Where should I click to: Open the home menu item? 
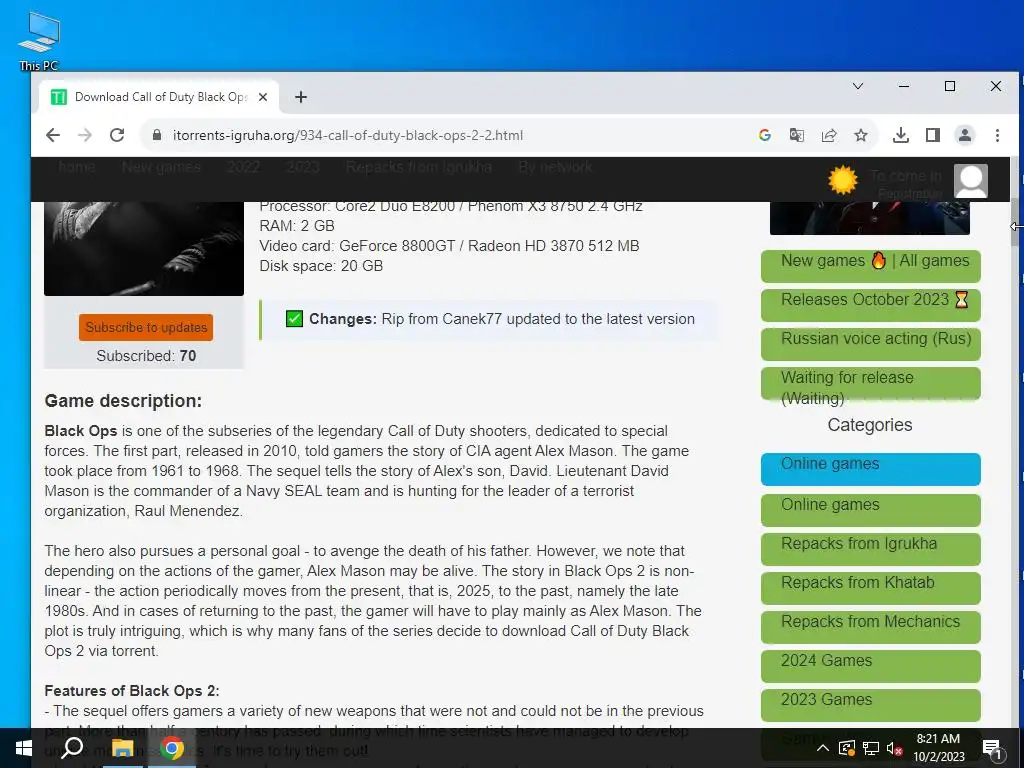76,167
